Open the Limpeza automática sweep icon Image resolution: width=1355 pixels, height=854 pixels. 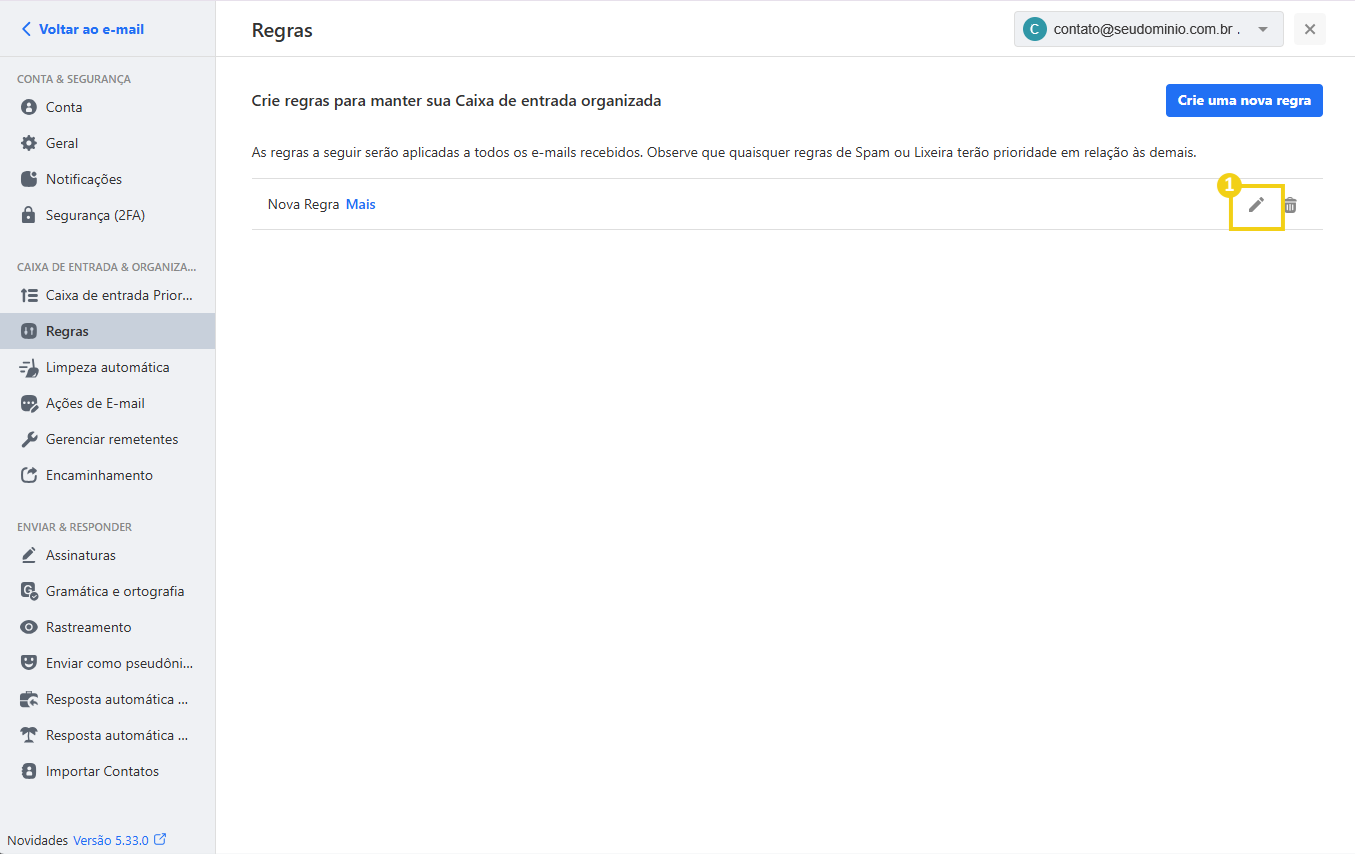[27, 367]
